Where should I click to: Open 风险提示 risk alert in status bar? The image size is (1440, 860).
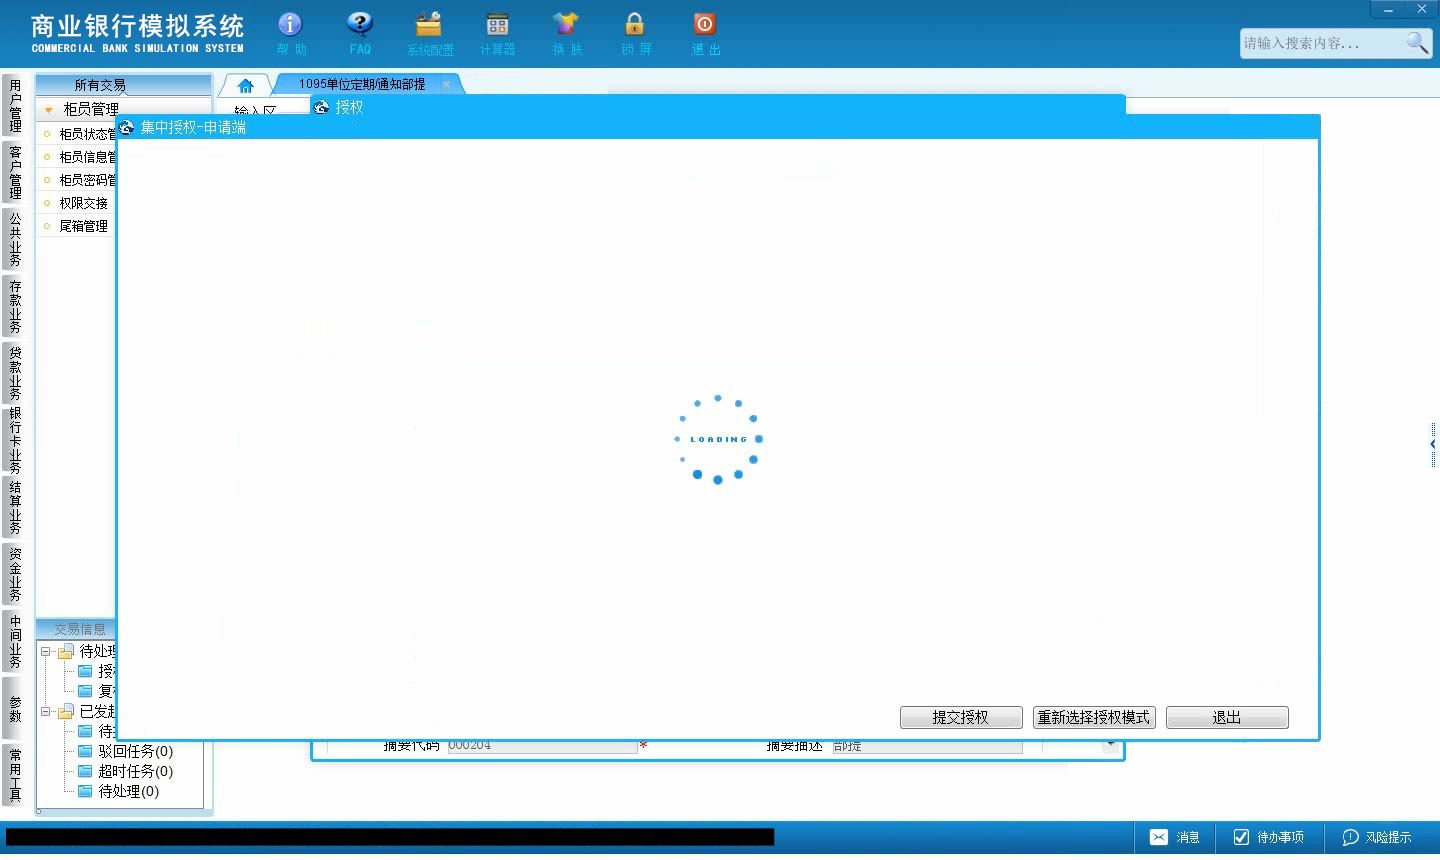1377,837
